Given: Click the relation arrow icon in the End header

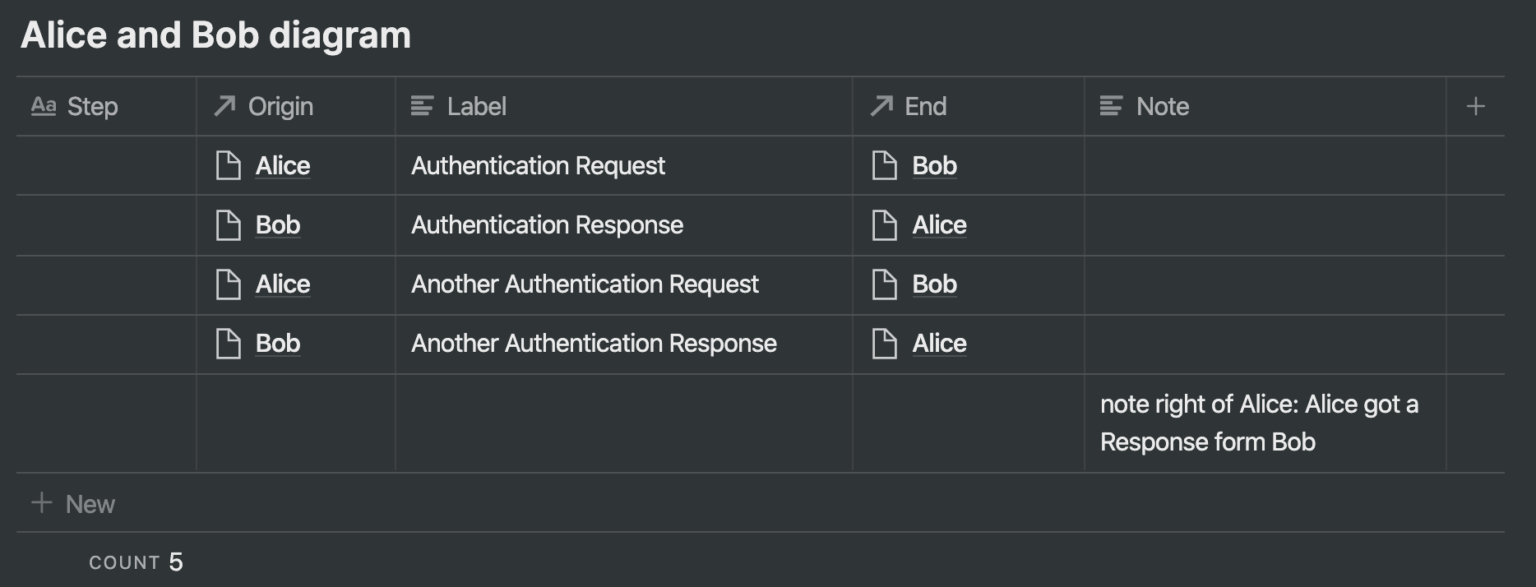Looking at the screenshot, I should tap(880, 105).
